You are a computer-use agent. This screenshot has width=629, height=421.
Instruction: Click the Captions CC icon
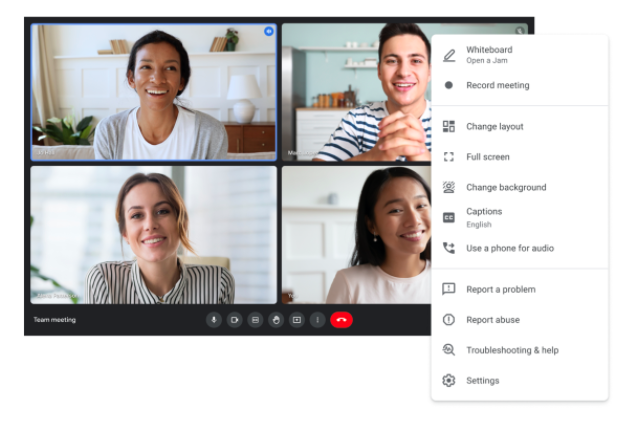449,217
